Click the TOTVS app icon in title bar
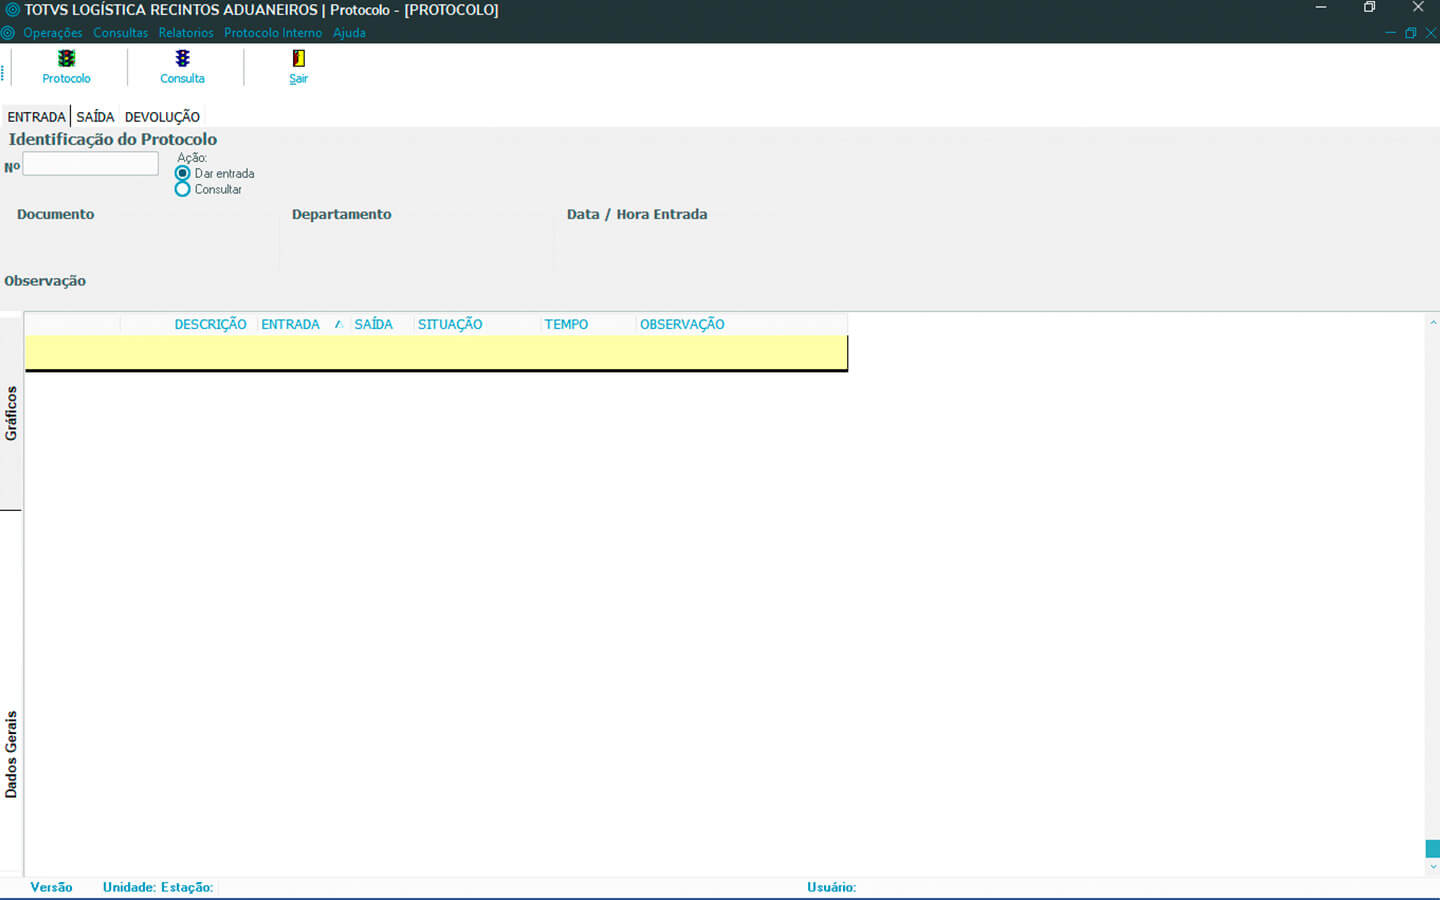The width and height of the screenshot is (1440, 900). [x=12, y=10]
